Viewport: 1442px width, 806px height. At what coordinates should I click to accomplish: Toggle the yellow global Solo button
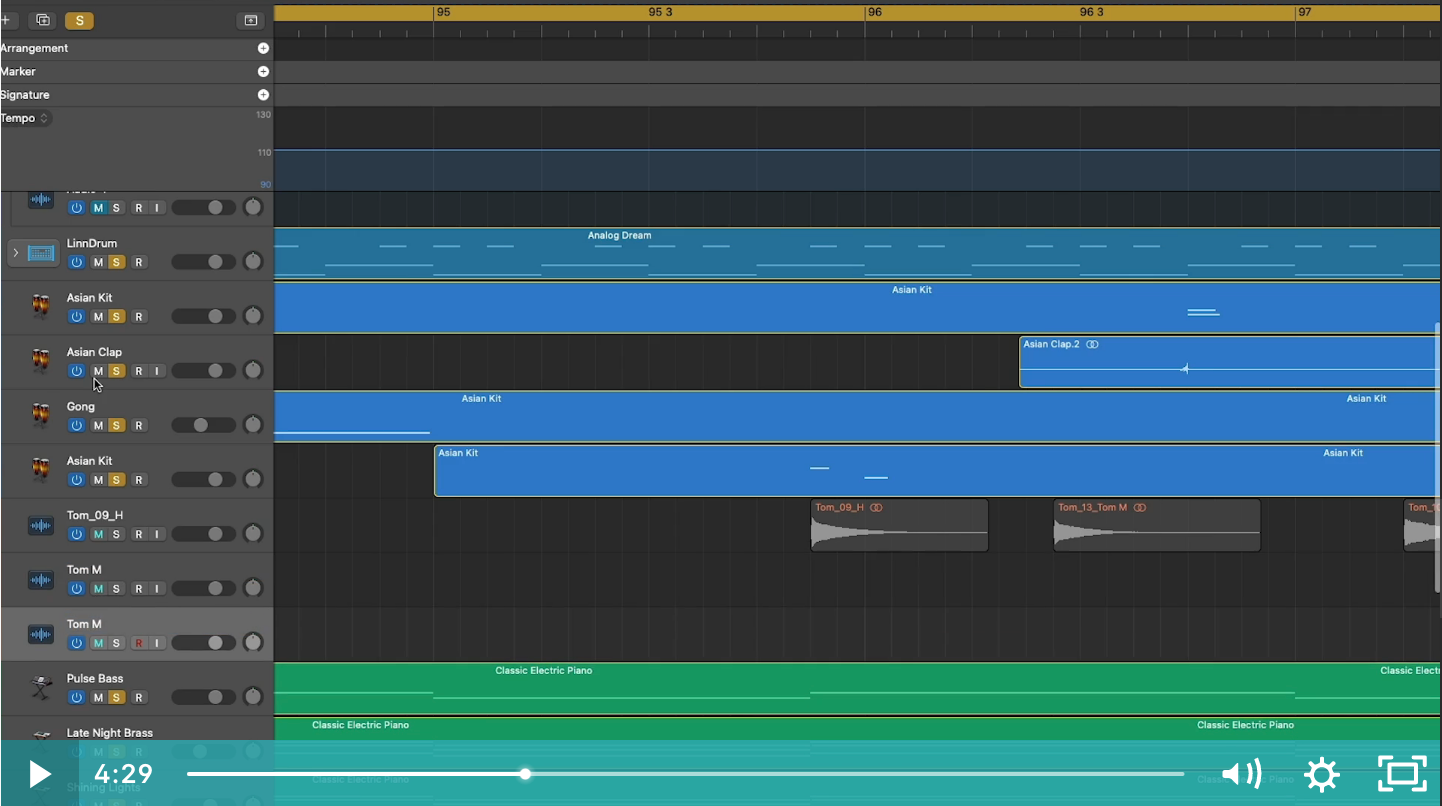[x=79, y=20]
